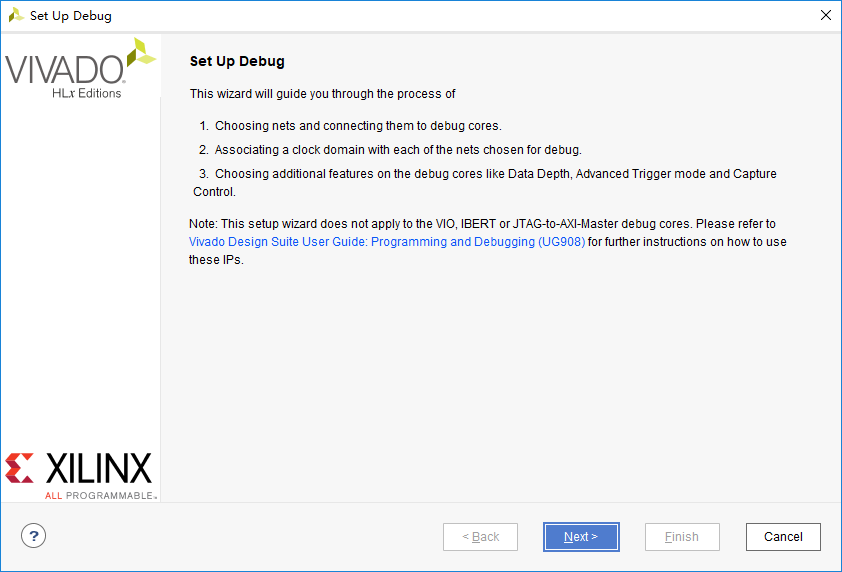Select step 3 about Data Depth features
The height and width of the screenshot is (572, 842).
click(x=485, y=183)
